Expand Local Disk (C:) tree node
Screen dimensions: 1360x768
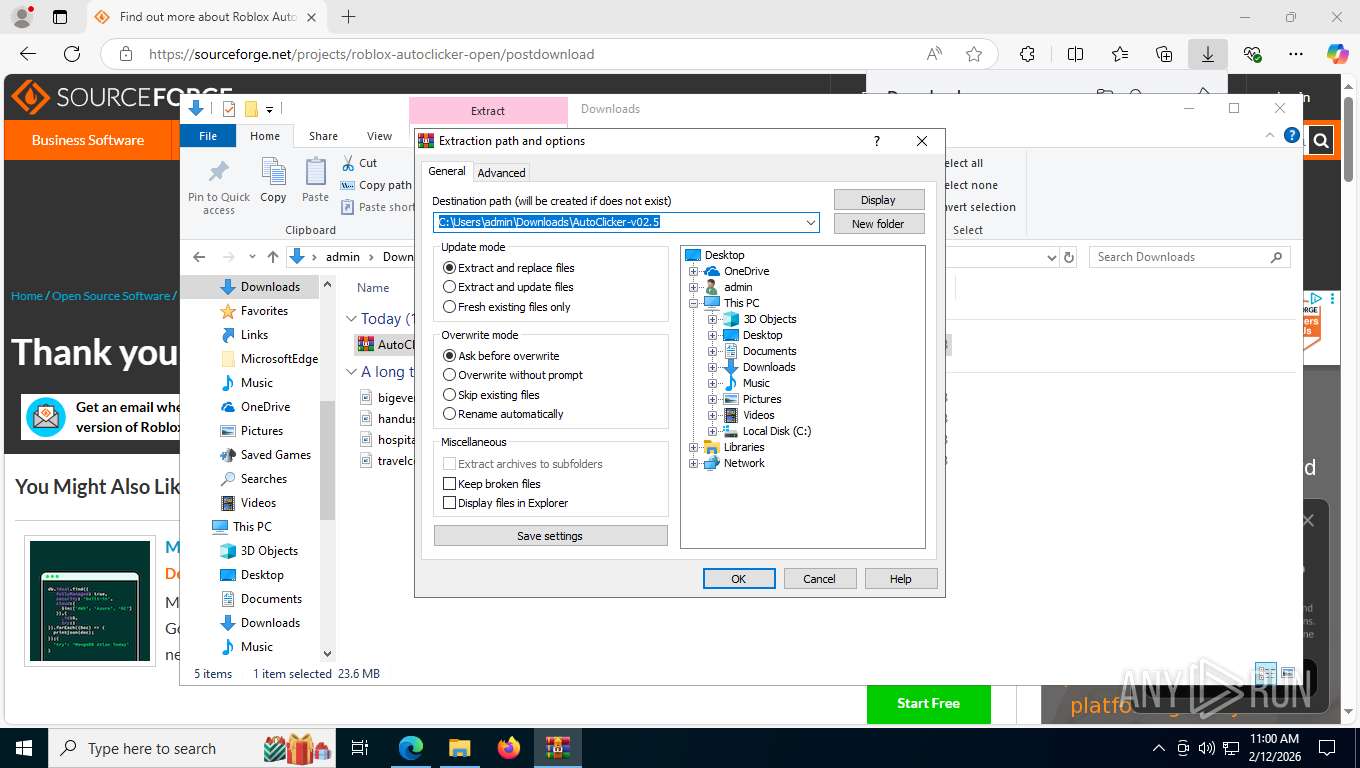pos(712,431)
